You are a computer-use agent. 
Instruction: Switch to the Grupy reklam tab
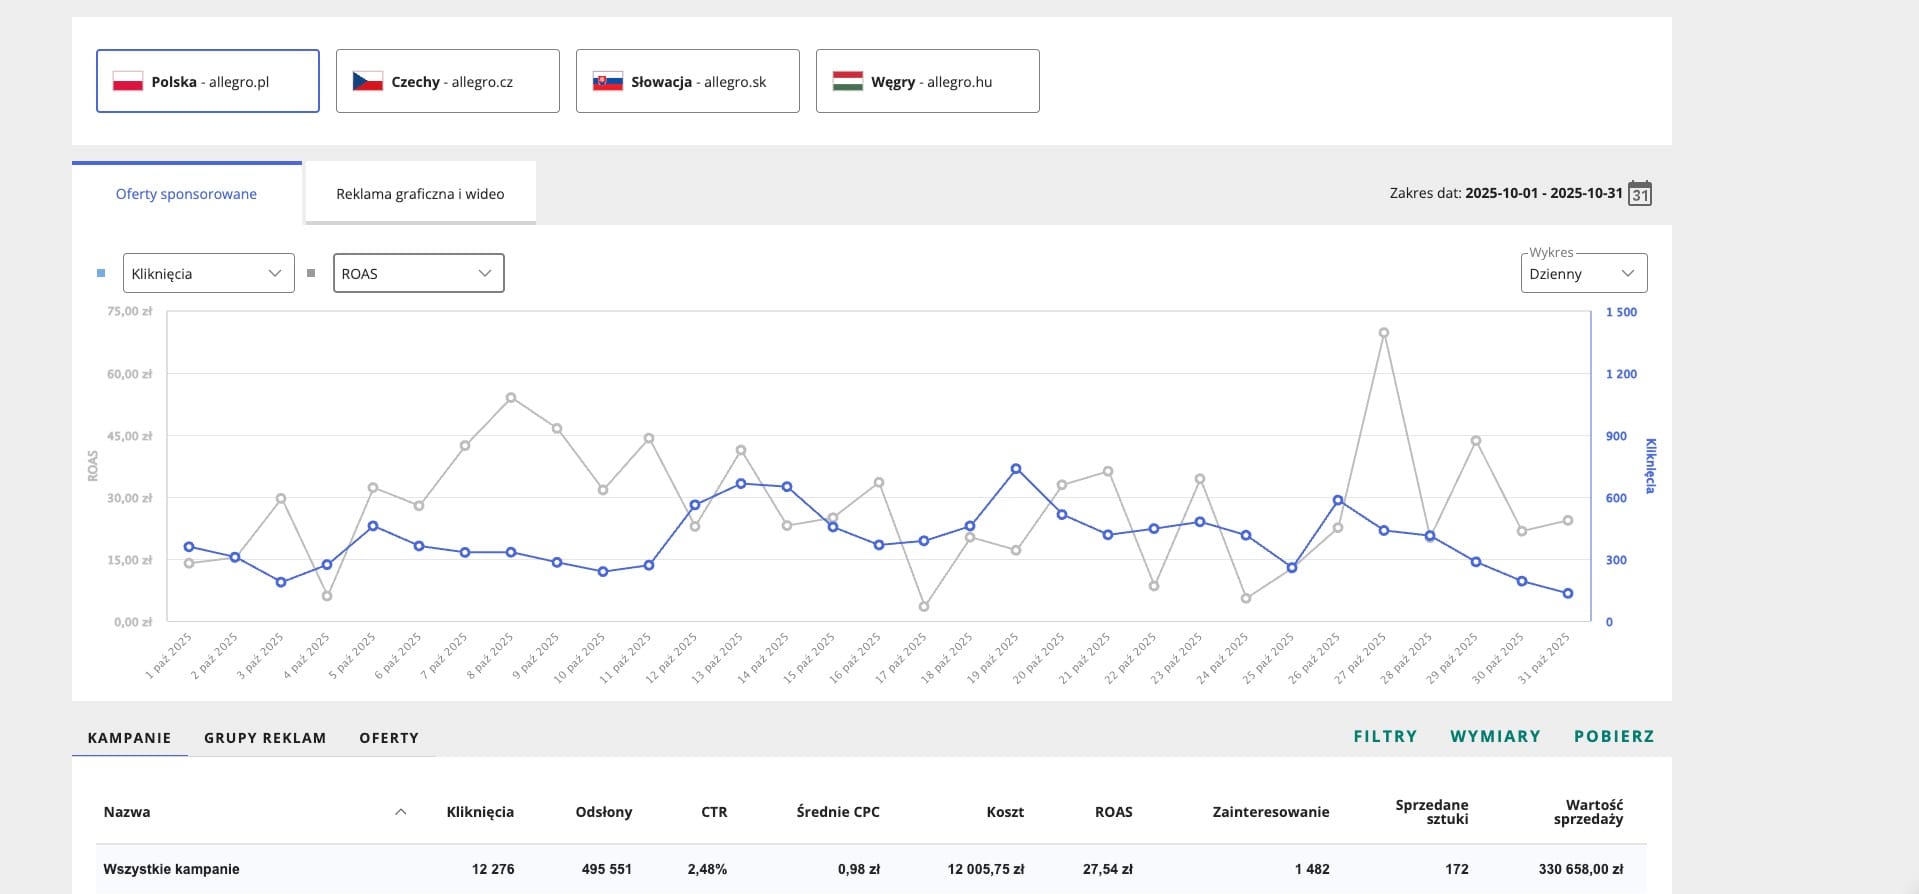(265, 738)
